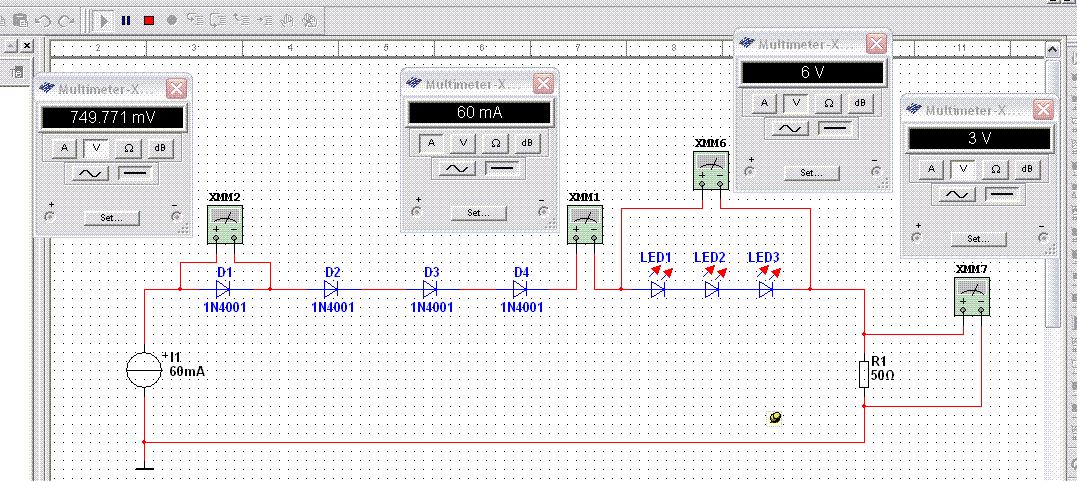
Task: Select AC signal mode on the 749.771 mV multimeter
Action: pyautogui.click(x=91, y=174)
